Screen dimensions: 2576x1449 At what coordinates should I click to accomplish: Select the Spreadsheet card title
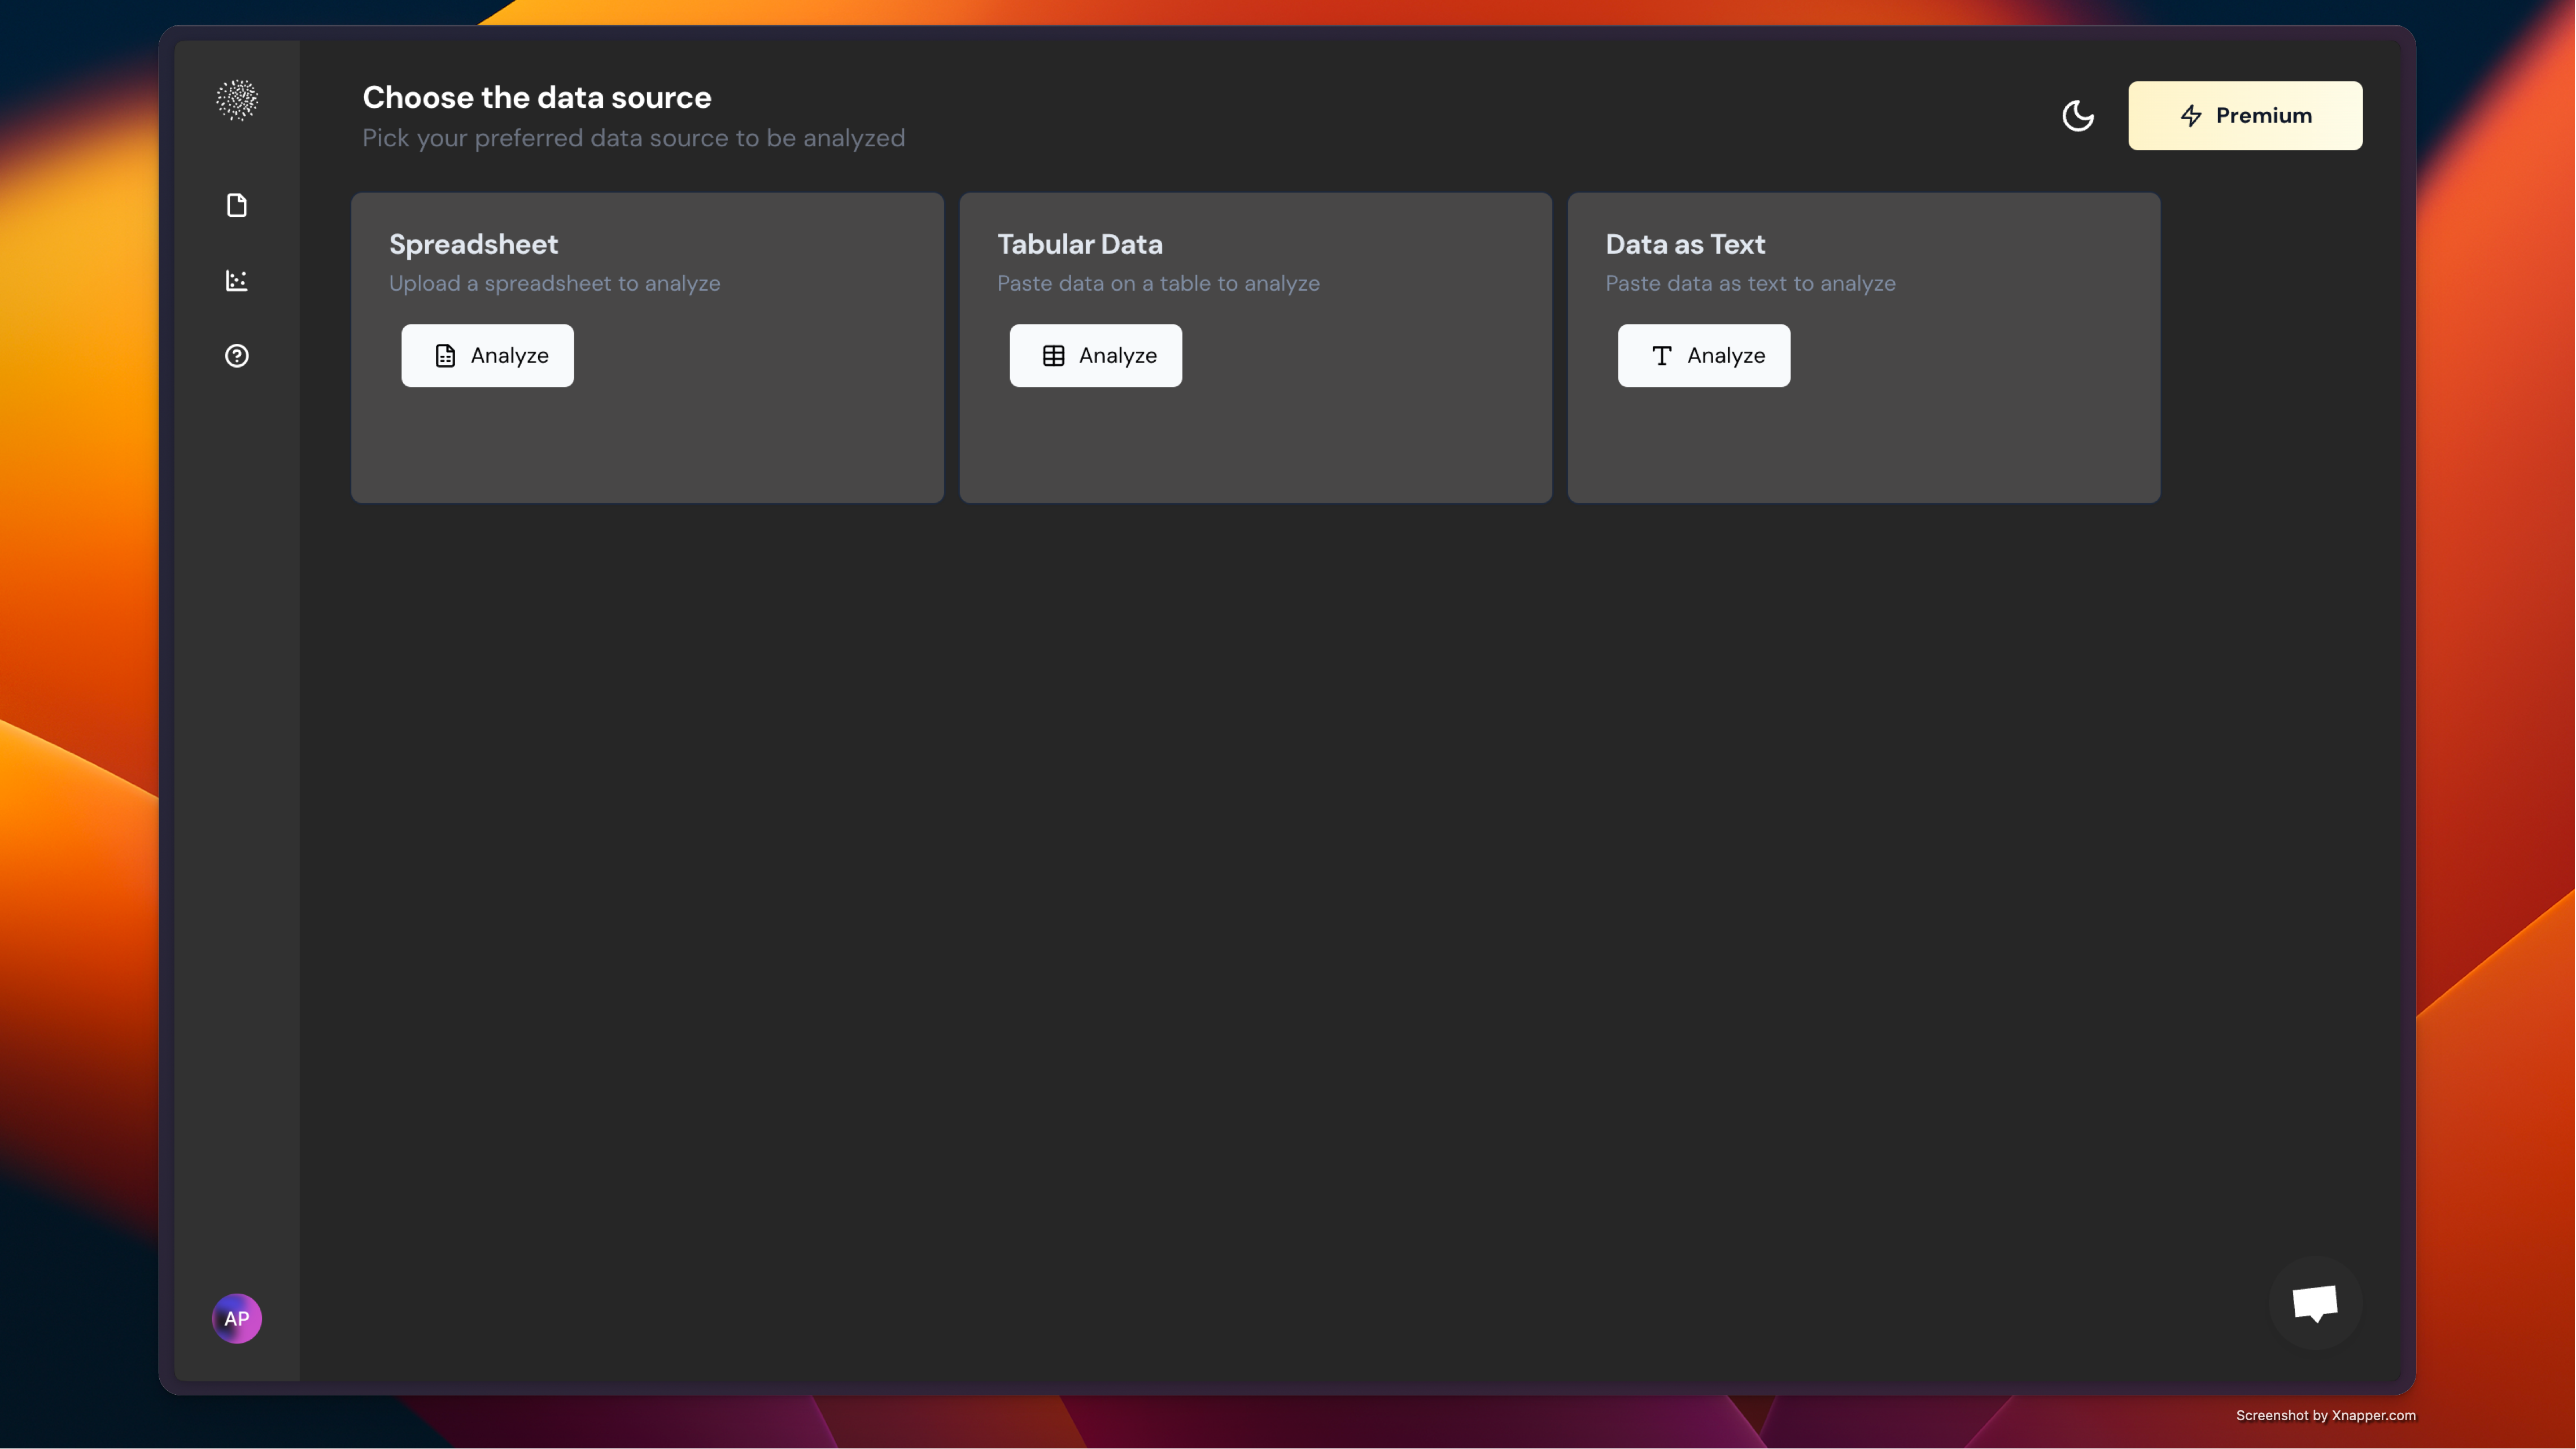[473, 245]
